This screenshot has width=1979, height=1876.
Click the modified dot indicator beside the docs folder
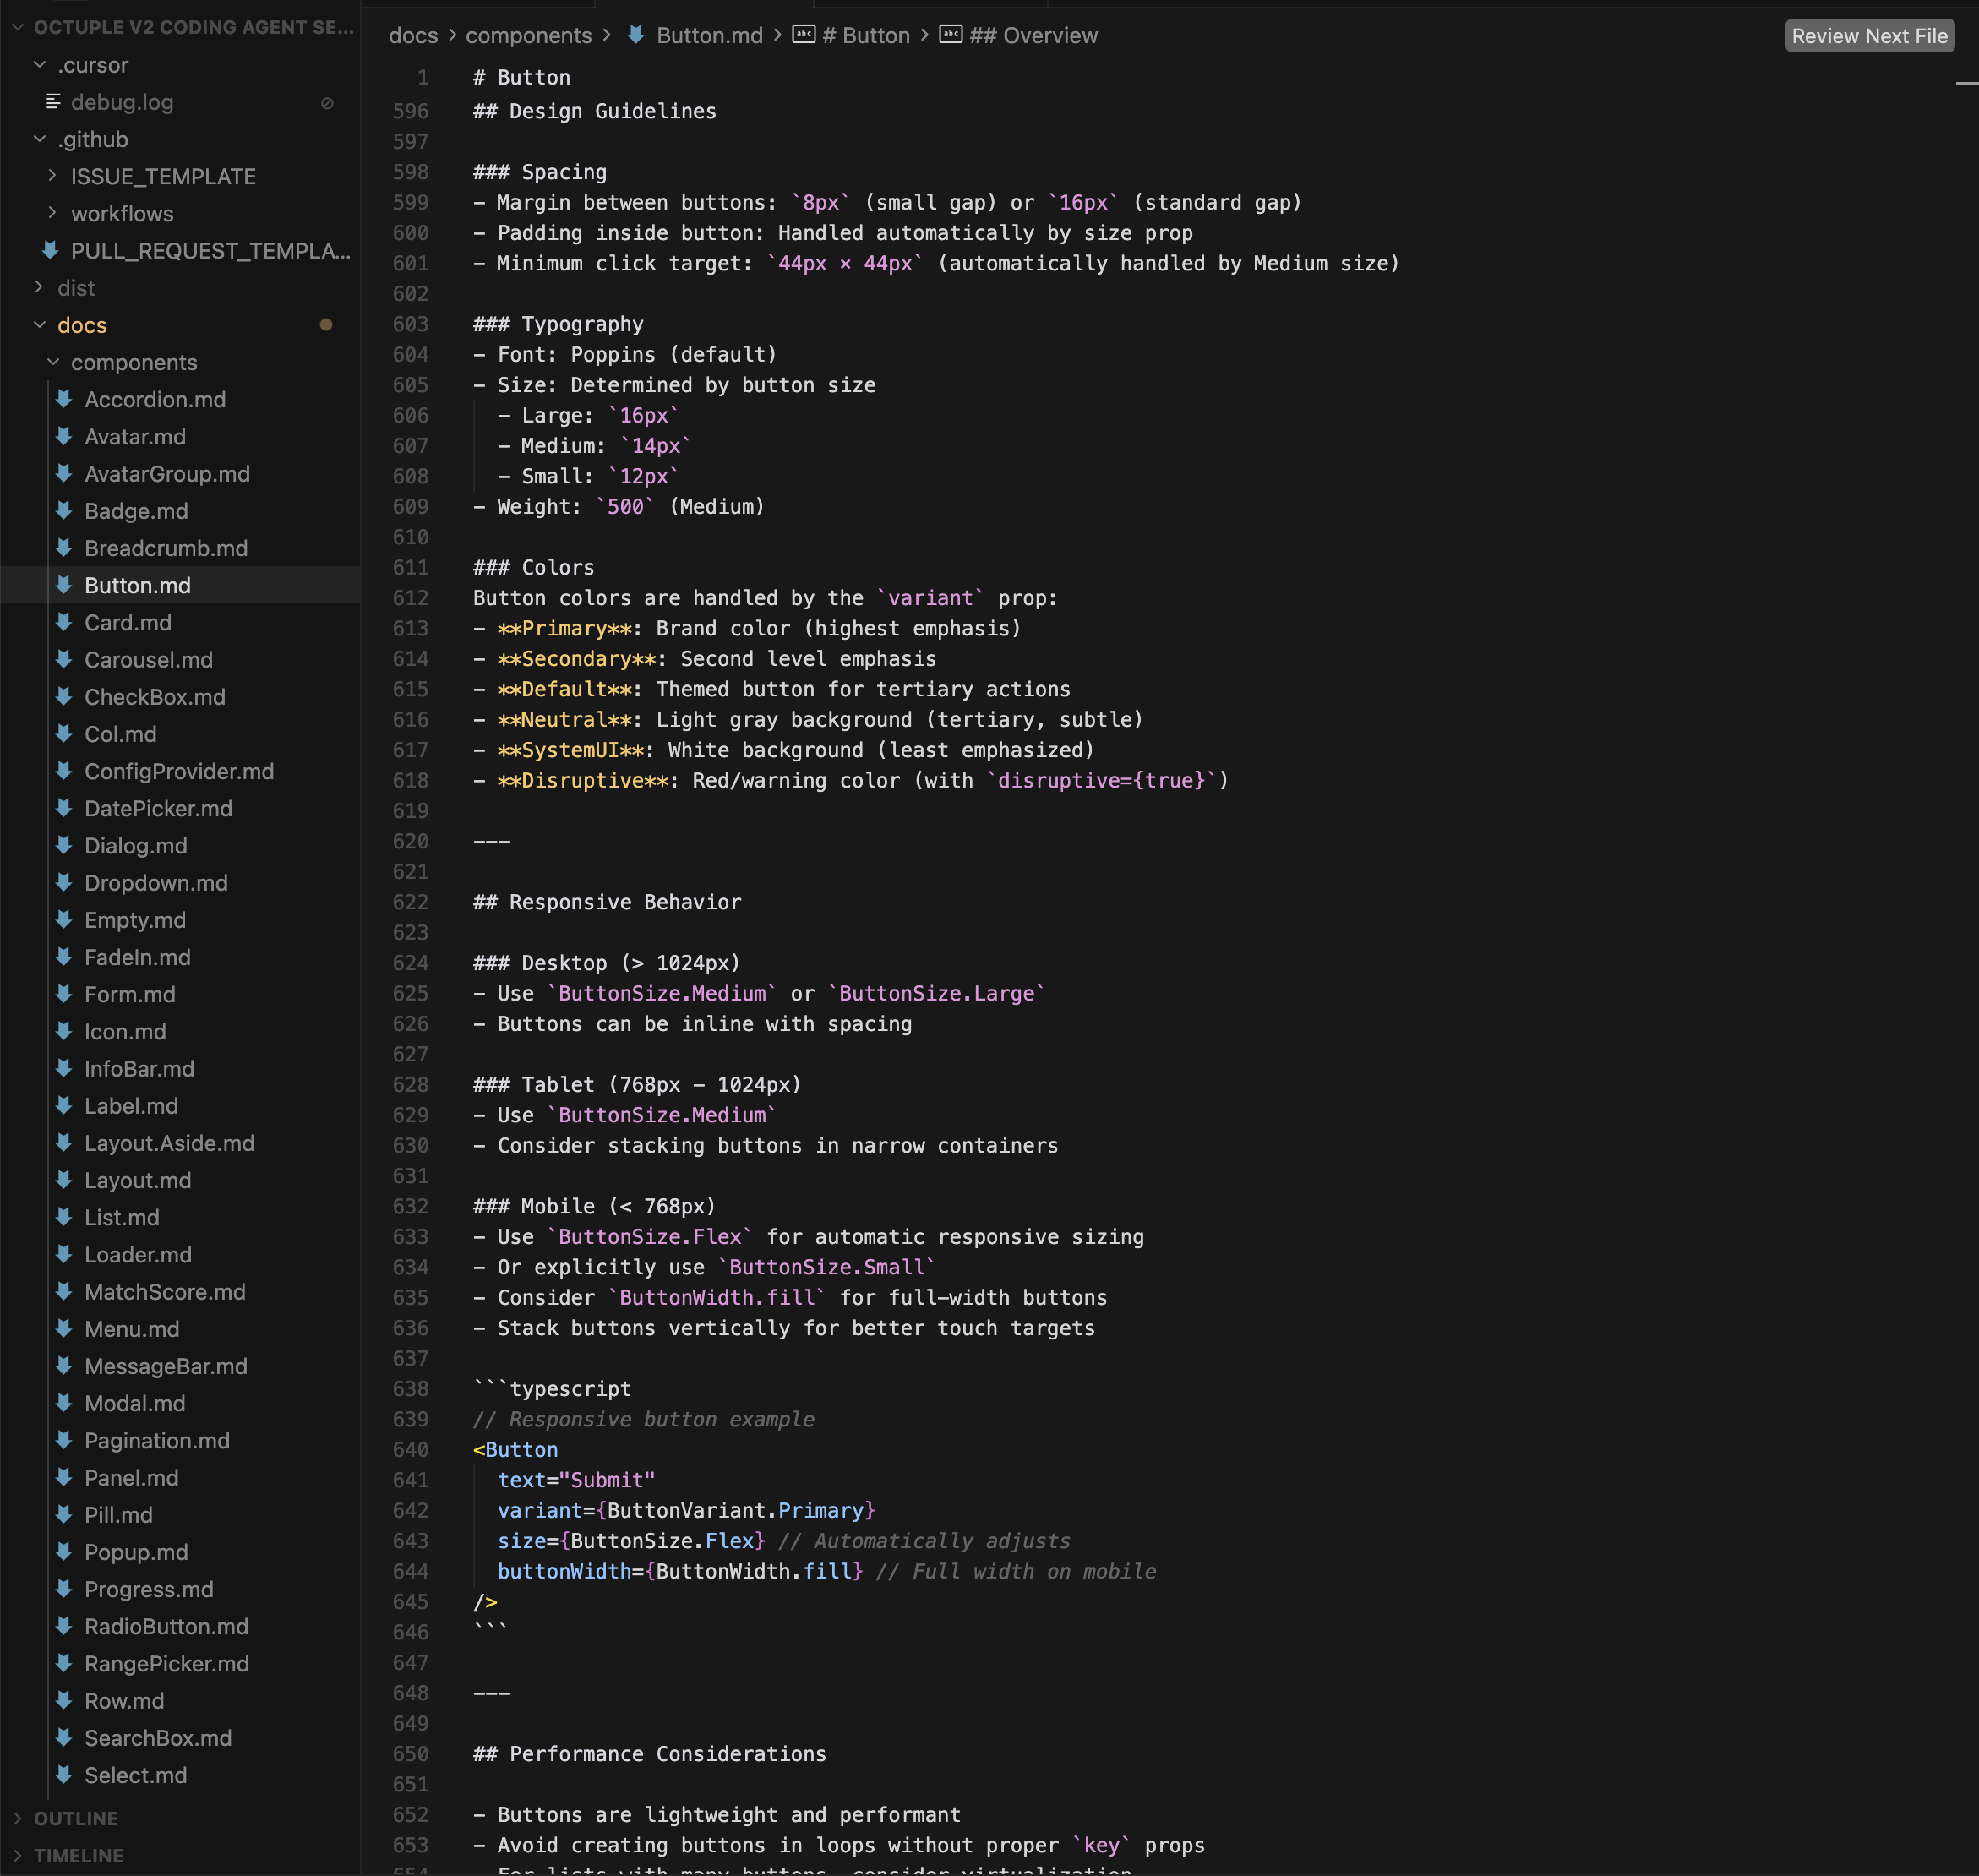(327, 324)
